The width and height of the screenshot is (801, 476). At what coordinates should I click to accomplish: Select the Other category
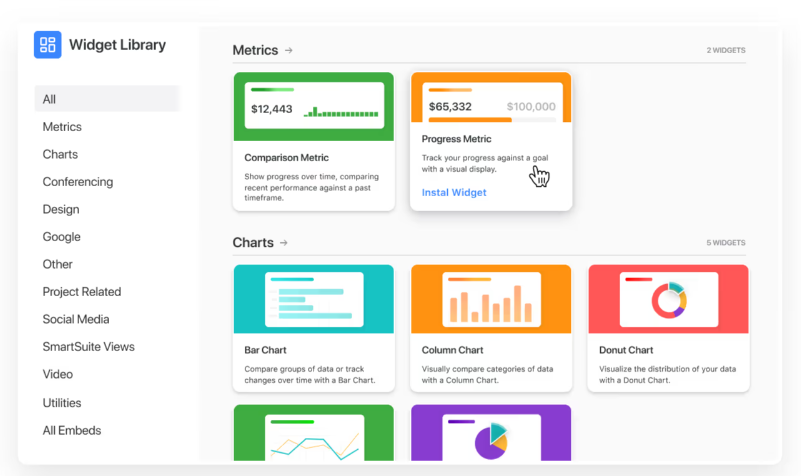[57, 264]
